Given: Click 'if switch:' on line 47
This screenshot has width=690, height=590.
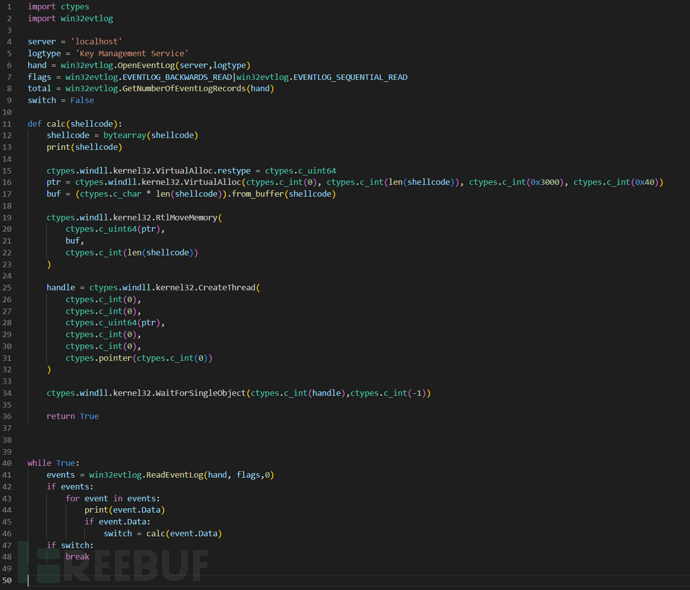Looking at the screenshot, I should 70,545.
